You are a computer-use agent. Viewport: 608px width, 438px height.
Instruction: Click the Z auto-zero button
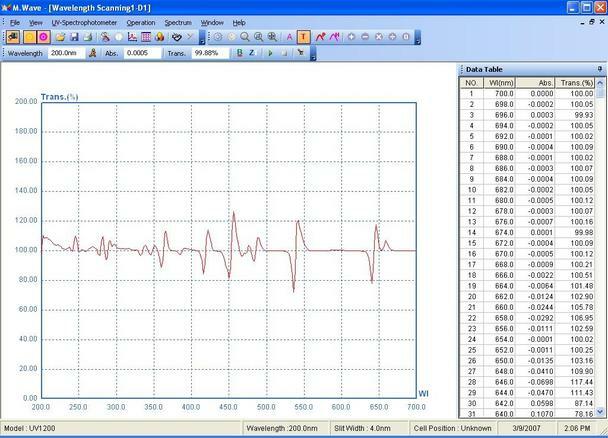(252, 53)
